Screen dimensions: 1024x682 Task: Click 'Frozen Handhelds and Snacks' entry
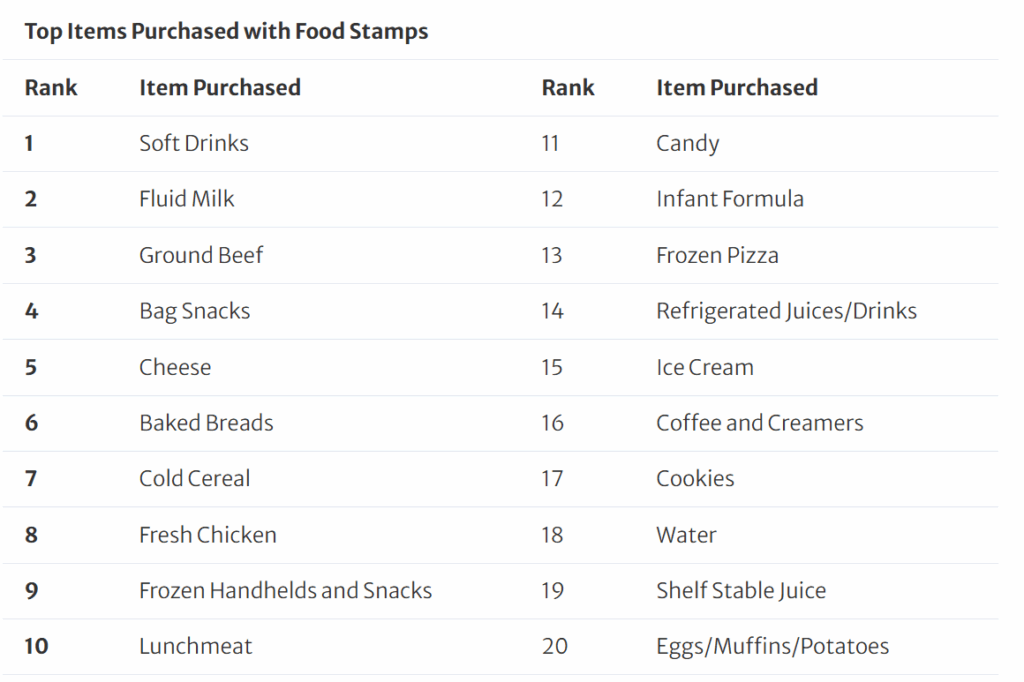pos(286,590)
